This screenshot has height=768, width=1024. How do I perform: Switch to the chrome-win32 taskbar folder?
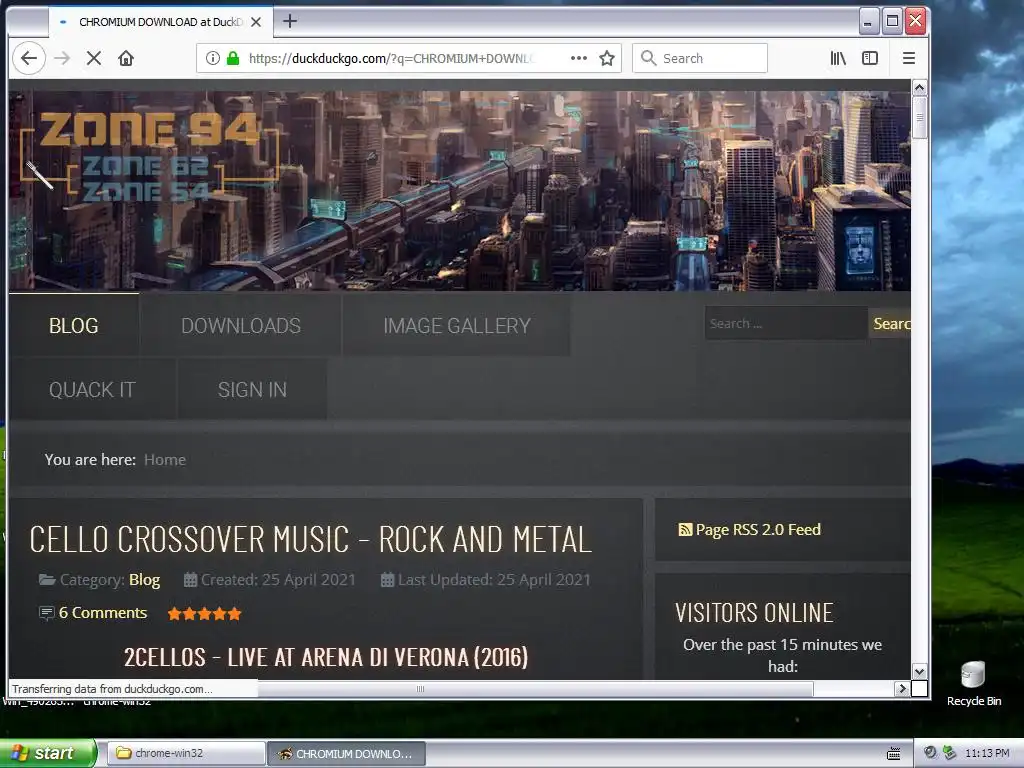[x=185, y=753]
